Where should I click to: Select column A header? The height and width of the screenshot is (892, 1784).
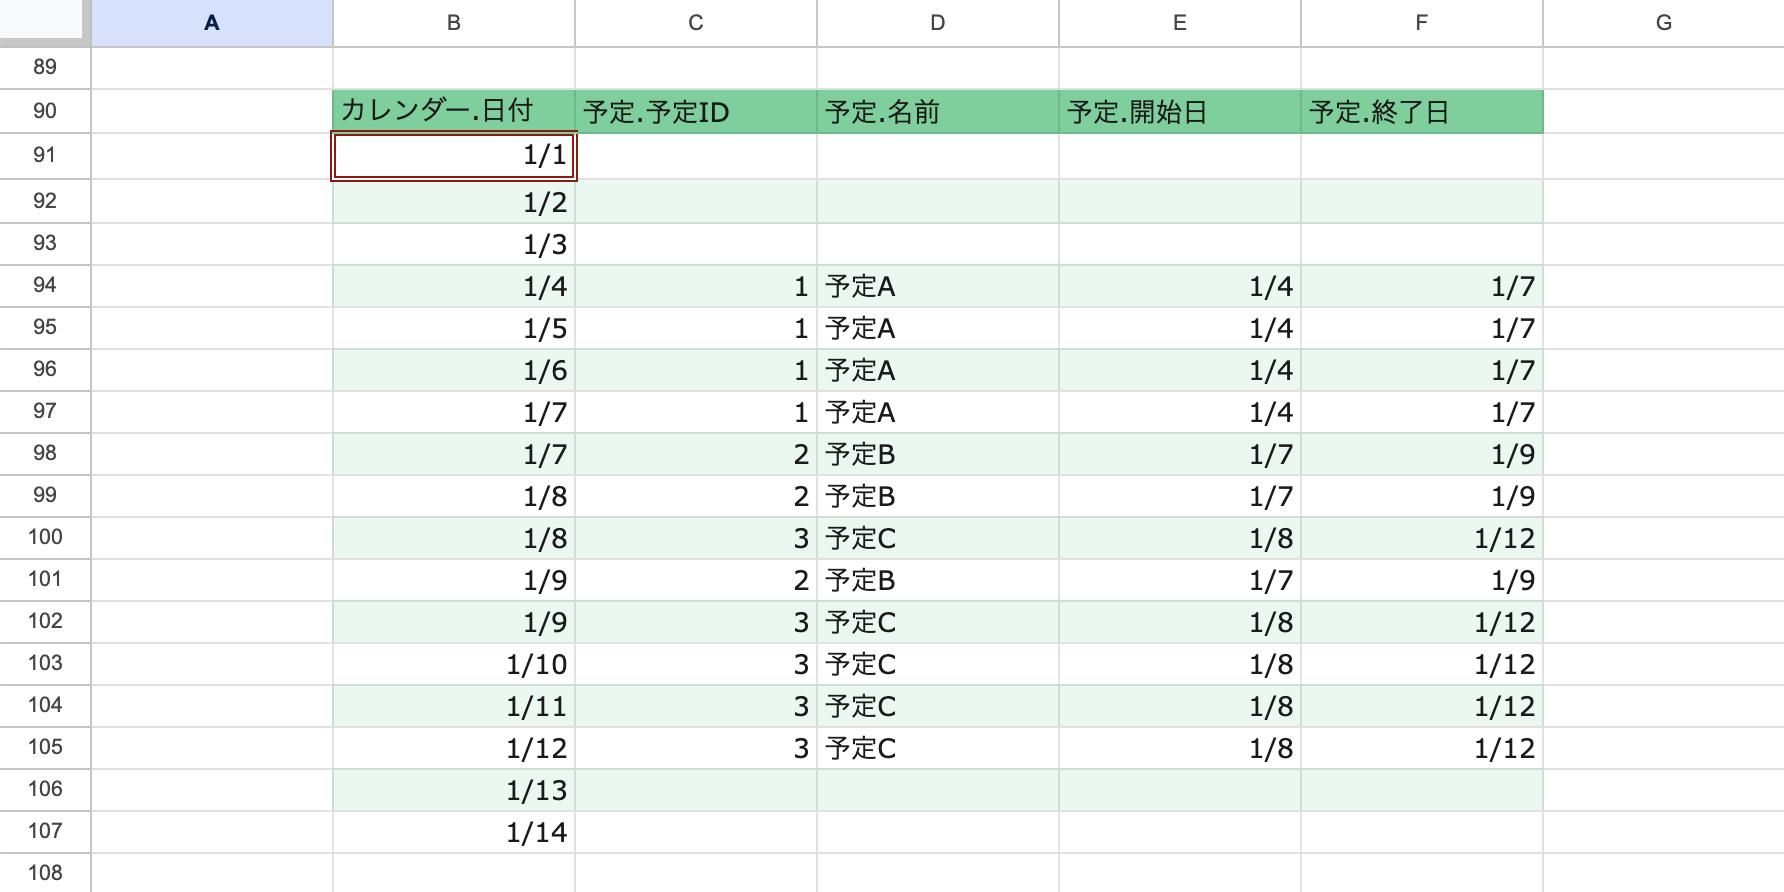pos(211,23)
